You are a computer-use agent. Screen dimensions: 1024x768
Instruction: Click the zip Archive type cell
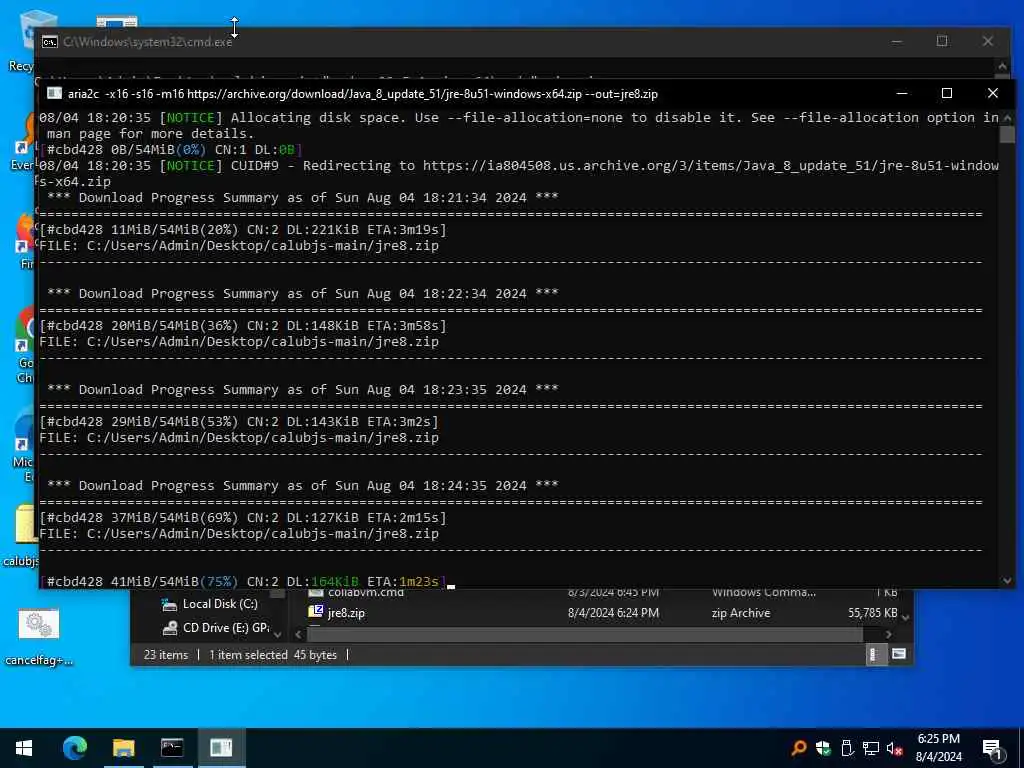pos(741,613)
